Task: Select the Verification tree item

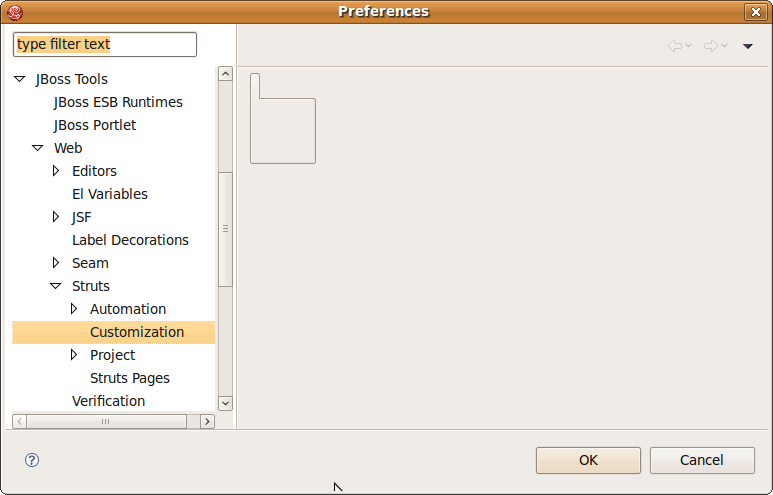Action: click(x=108, y=401)
